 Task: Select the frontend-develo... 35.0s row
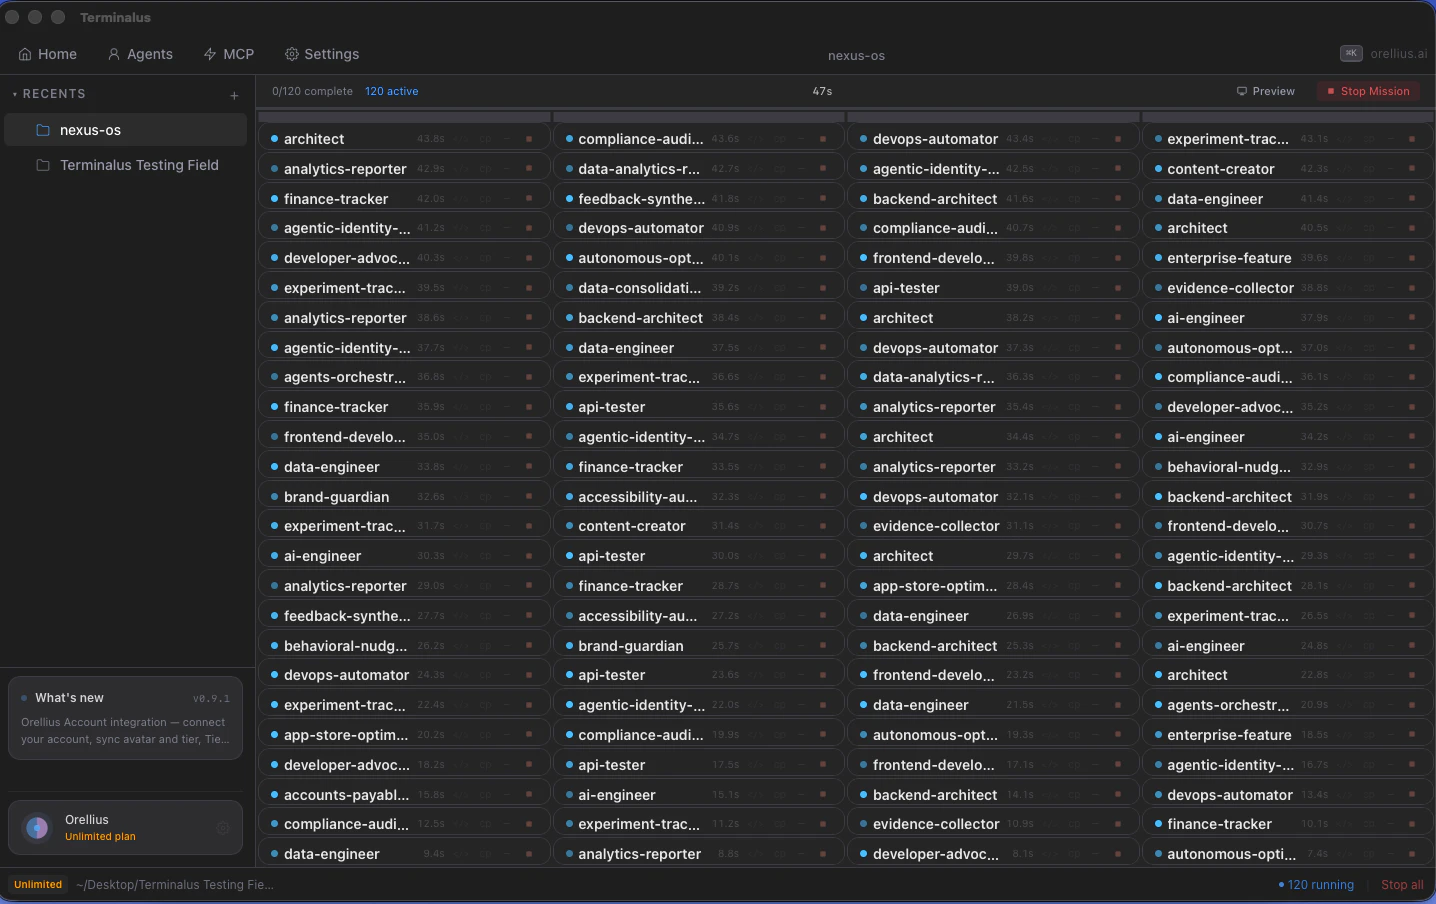pos(404,437)
